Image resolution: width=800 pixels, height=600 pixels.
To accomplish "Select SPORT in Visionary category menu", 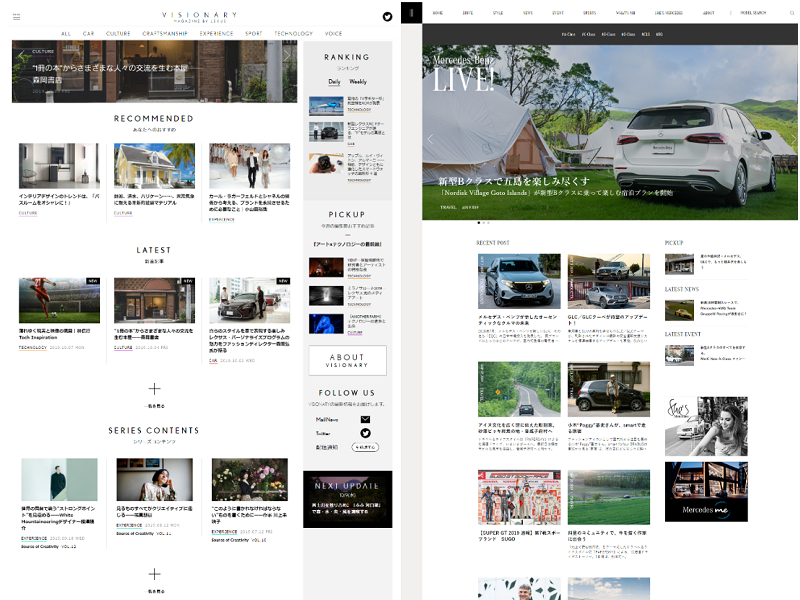I will click(254, 34).
